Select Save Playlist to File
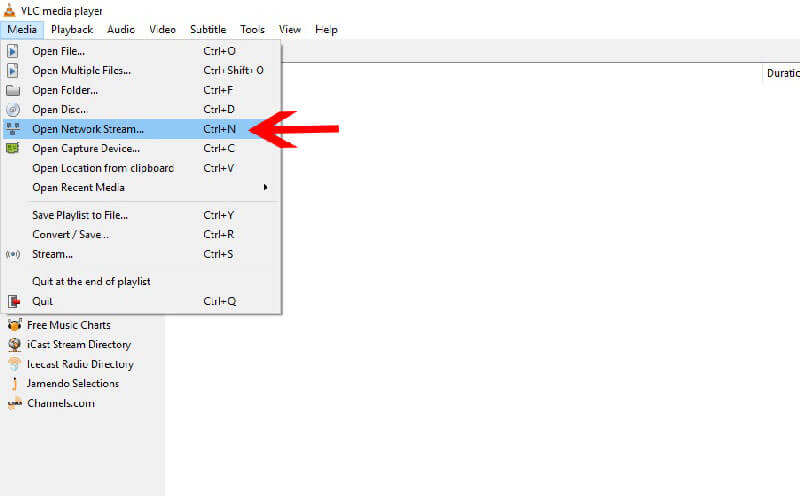This screenshot has height=496, width=800. click(80, 215)
